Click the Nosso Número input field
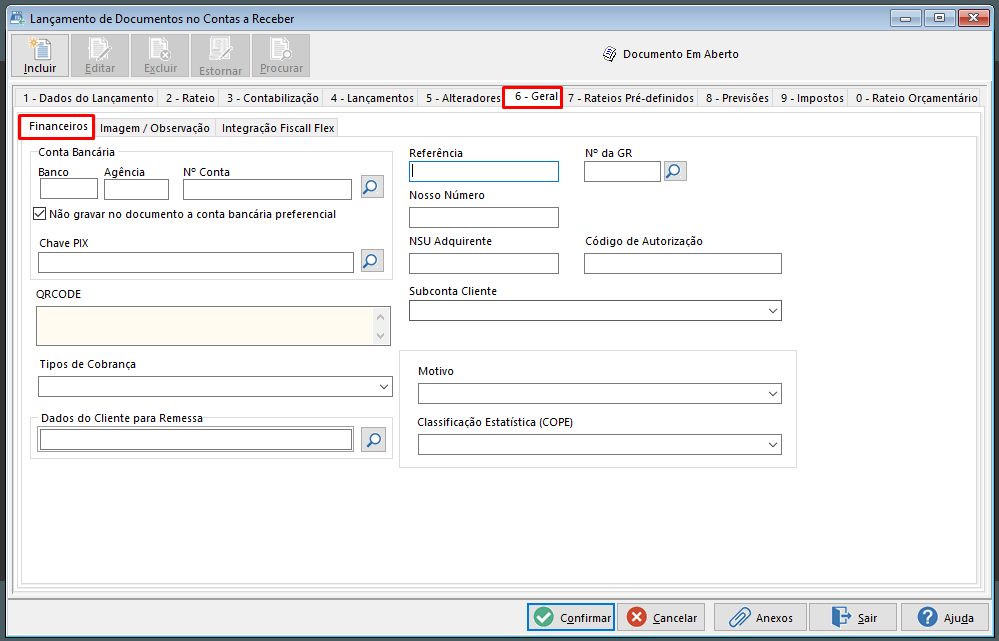Screen dimensions: 999x641 484,217
